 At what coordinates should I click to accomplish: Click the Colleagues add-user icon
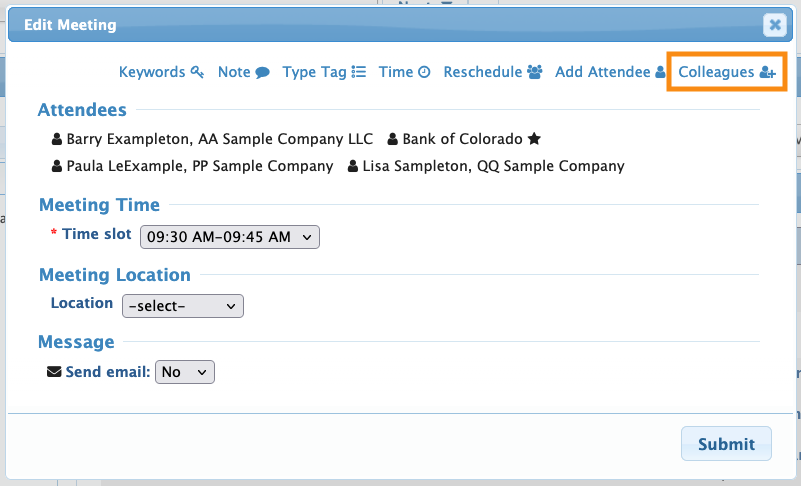pyautogui.click(x=767, y=72)
